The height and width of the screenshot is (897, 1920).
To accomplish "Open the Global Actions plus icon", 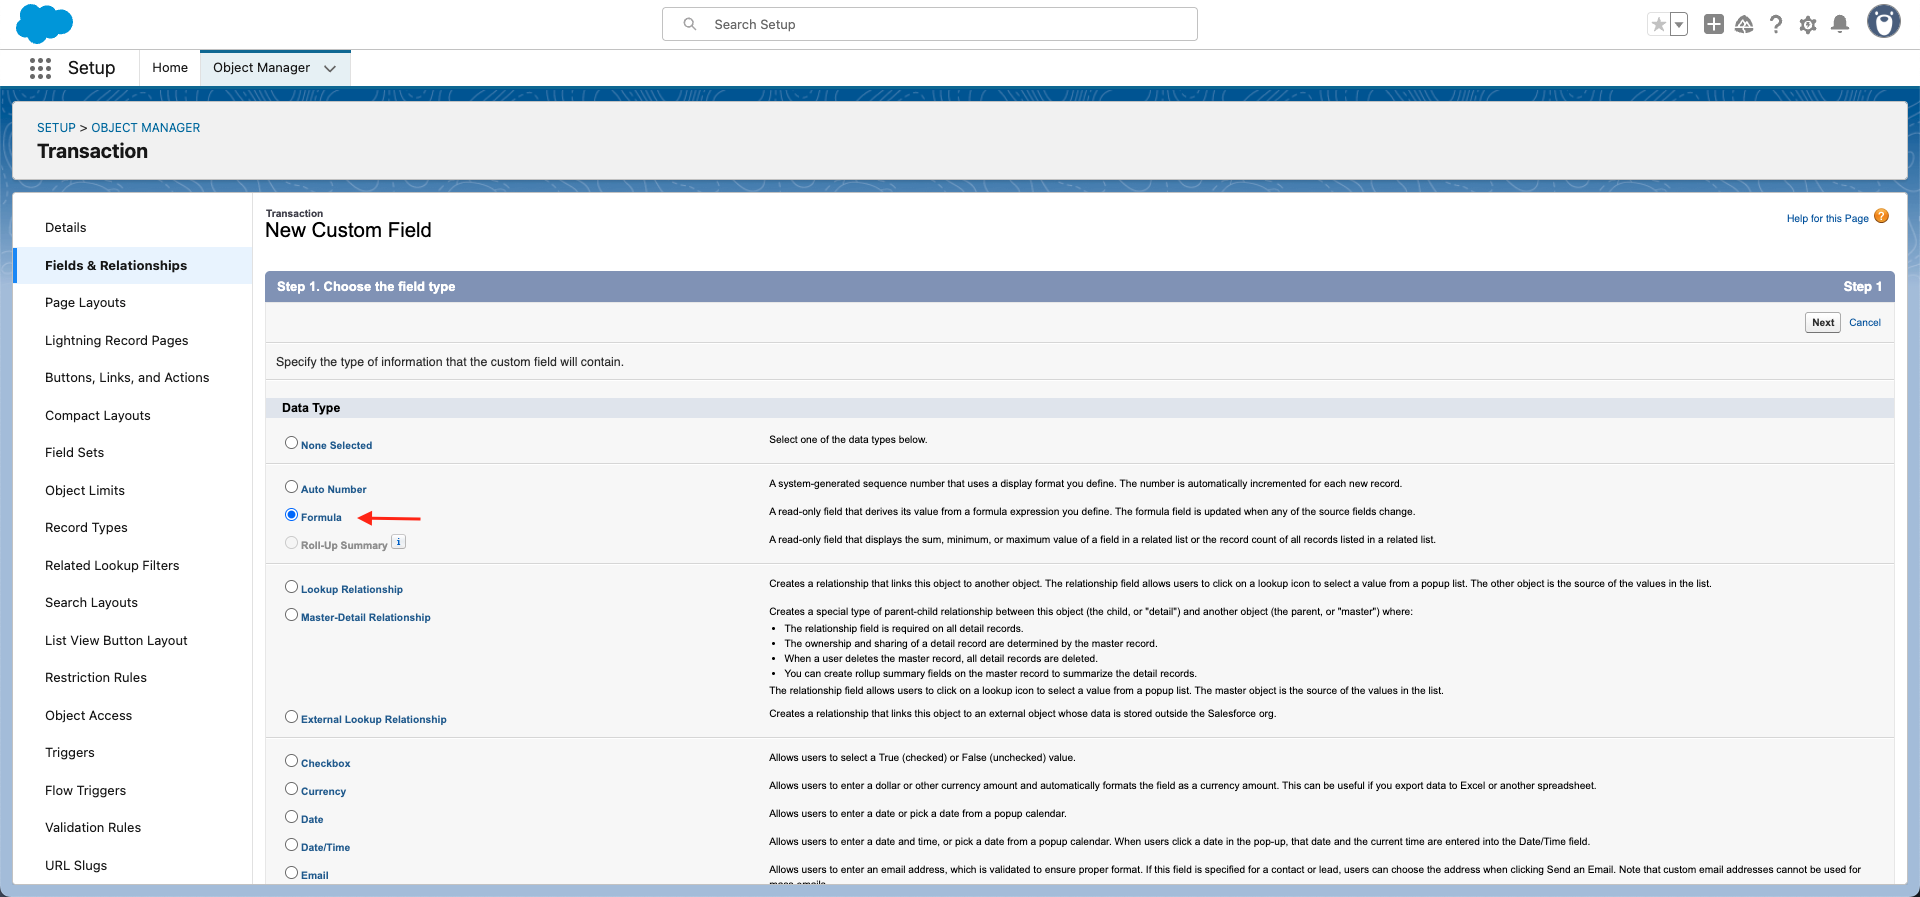I will click(1714, 24).
